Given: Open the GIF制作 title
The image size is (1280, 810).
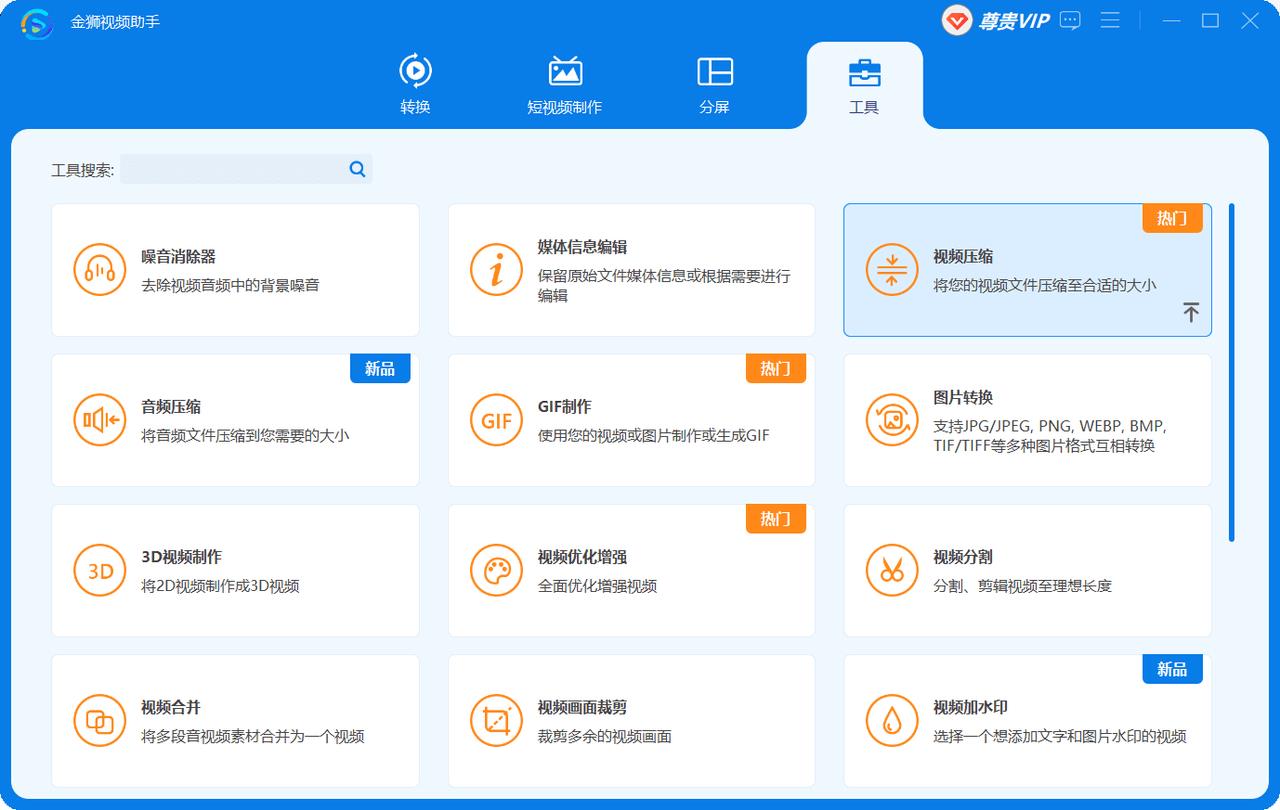Looking at the screenshot, I should tap(564, 407).
